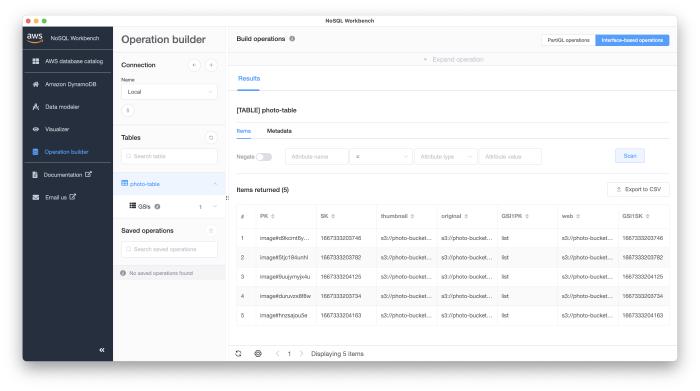Viewport: 700px width, 391px height.
Task: Switch to PartiQL operations
Action: click(568, 40)
